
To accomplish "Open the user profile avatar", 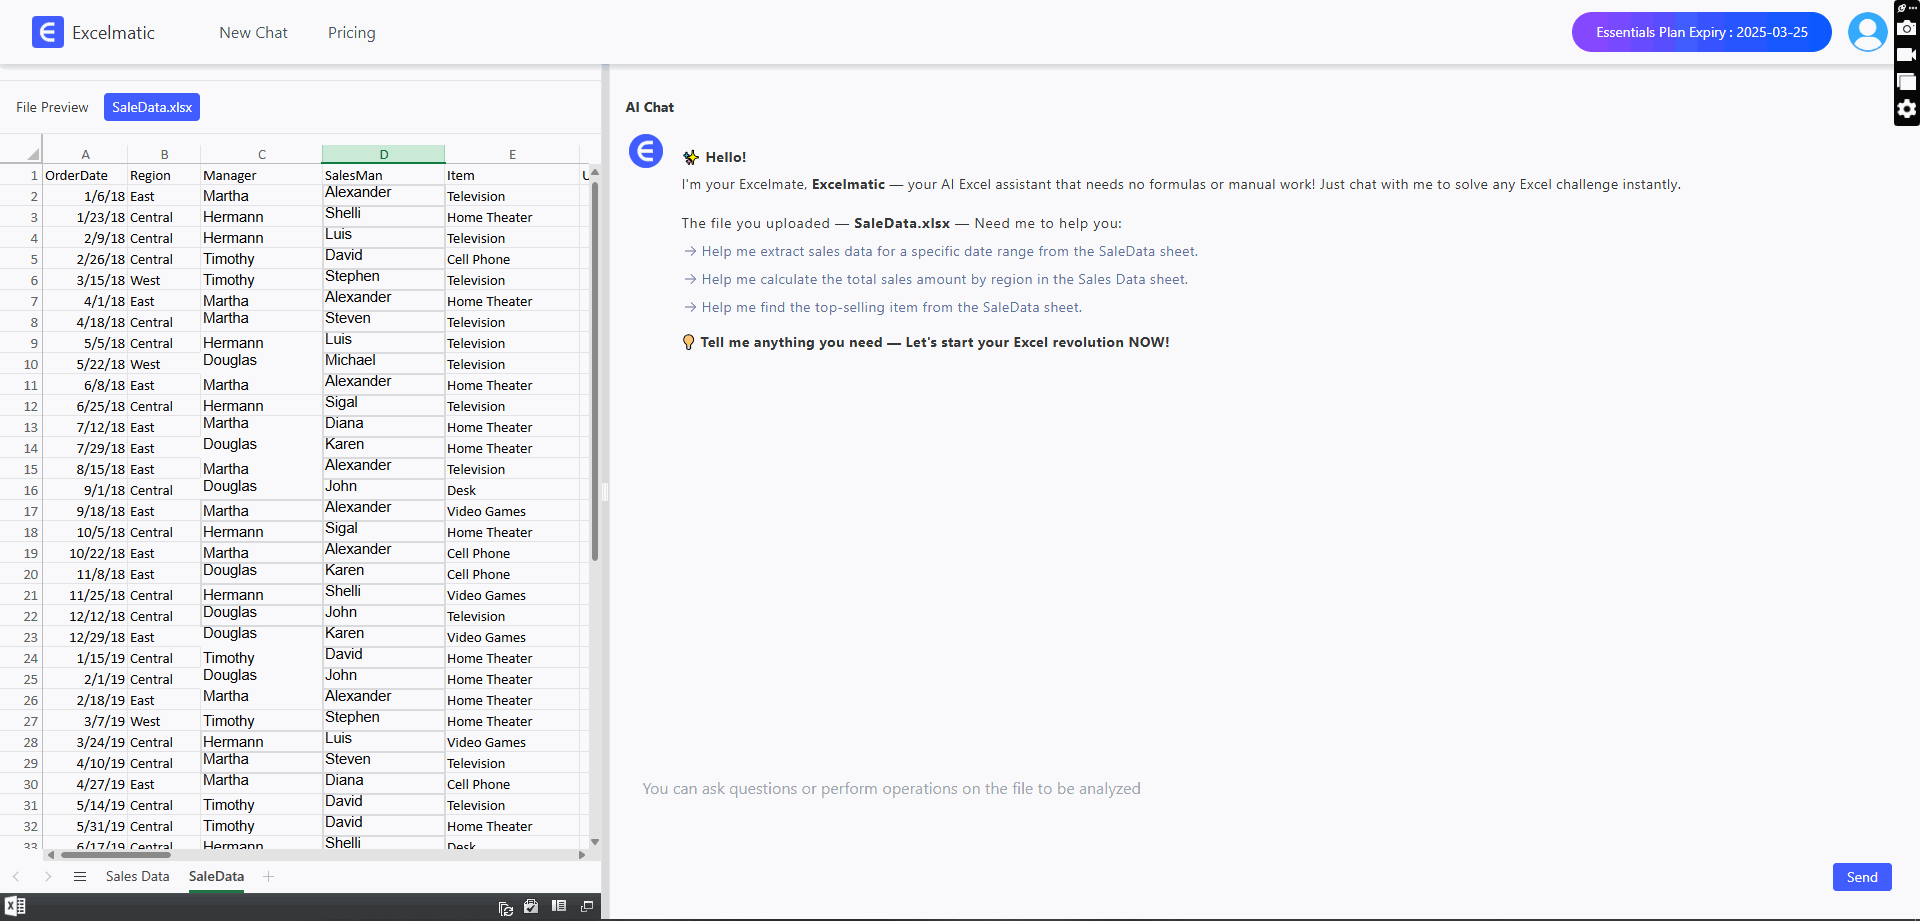I will coord(1866,32).
